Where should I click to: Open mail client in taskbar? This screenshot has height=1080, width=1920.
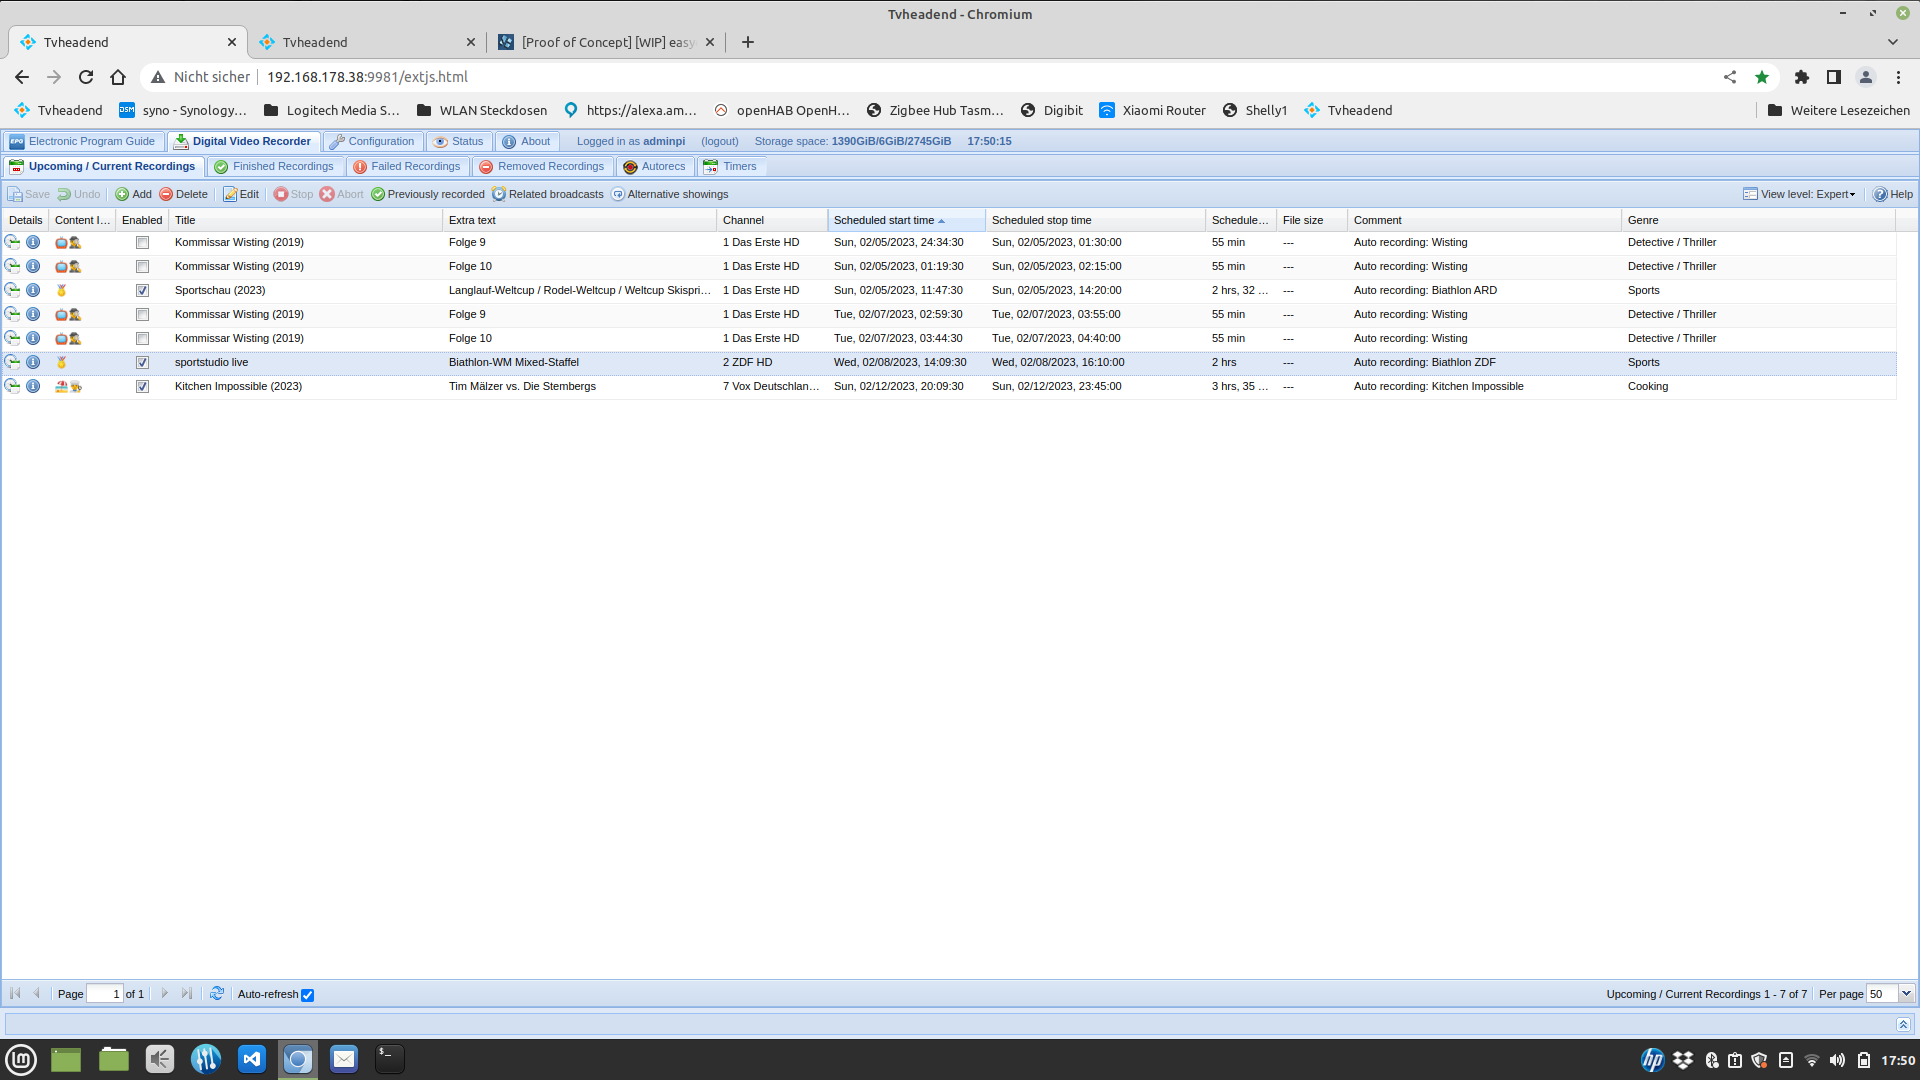pyautogui.click(x=344, y=1059)
